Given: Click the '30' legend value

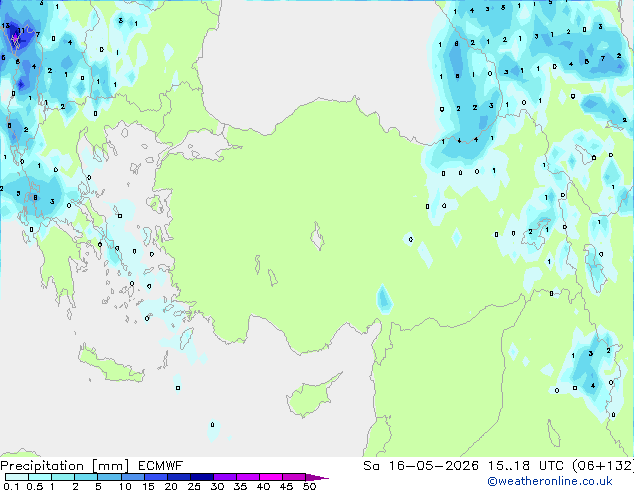Looking at the screenshot, I should coord(217,486).
